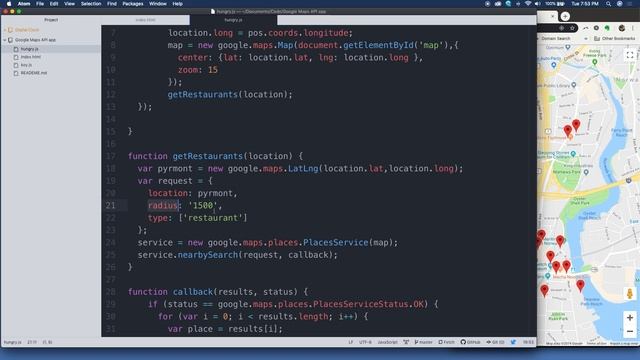The width and height of the screenshot is (640, 360).
Task: Open the Window menu
Action: click(158, 4)
